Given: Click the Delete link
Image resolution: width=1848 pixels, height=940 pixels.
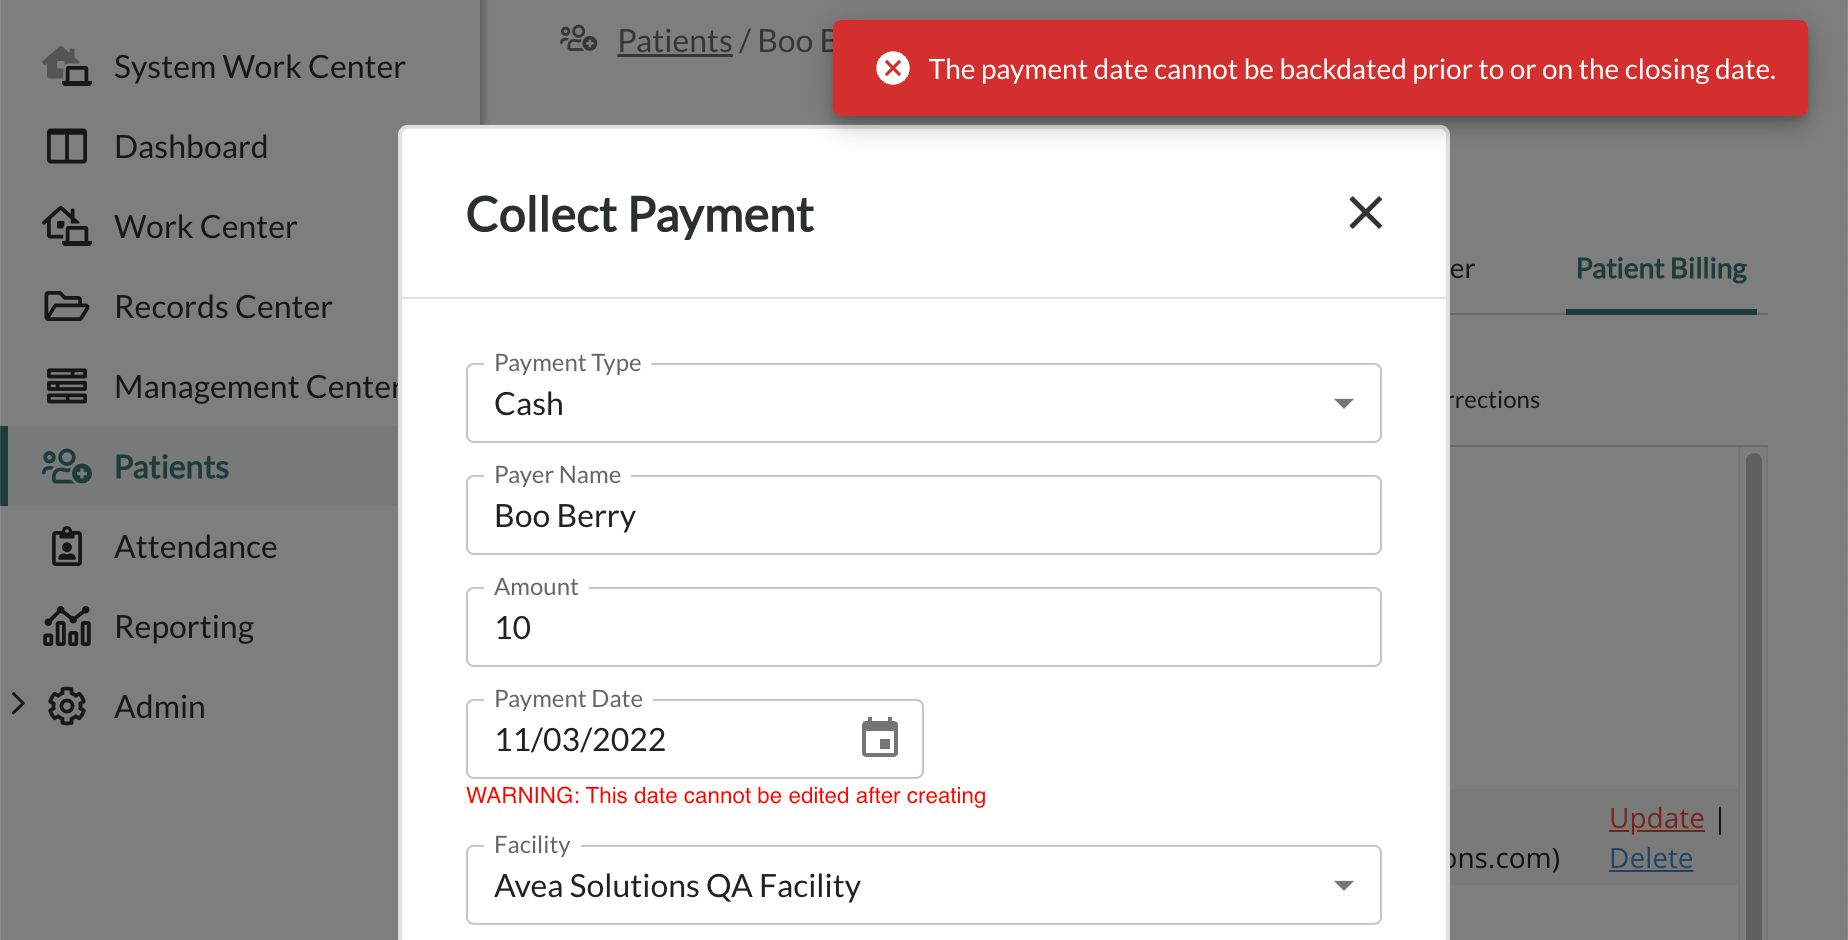Looking at the screenshot, I should pos(1651,858).
